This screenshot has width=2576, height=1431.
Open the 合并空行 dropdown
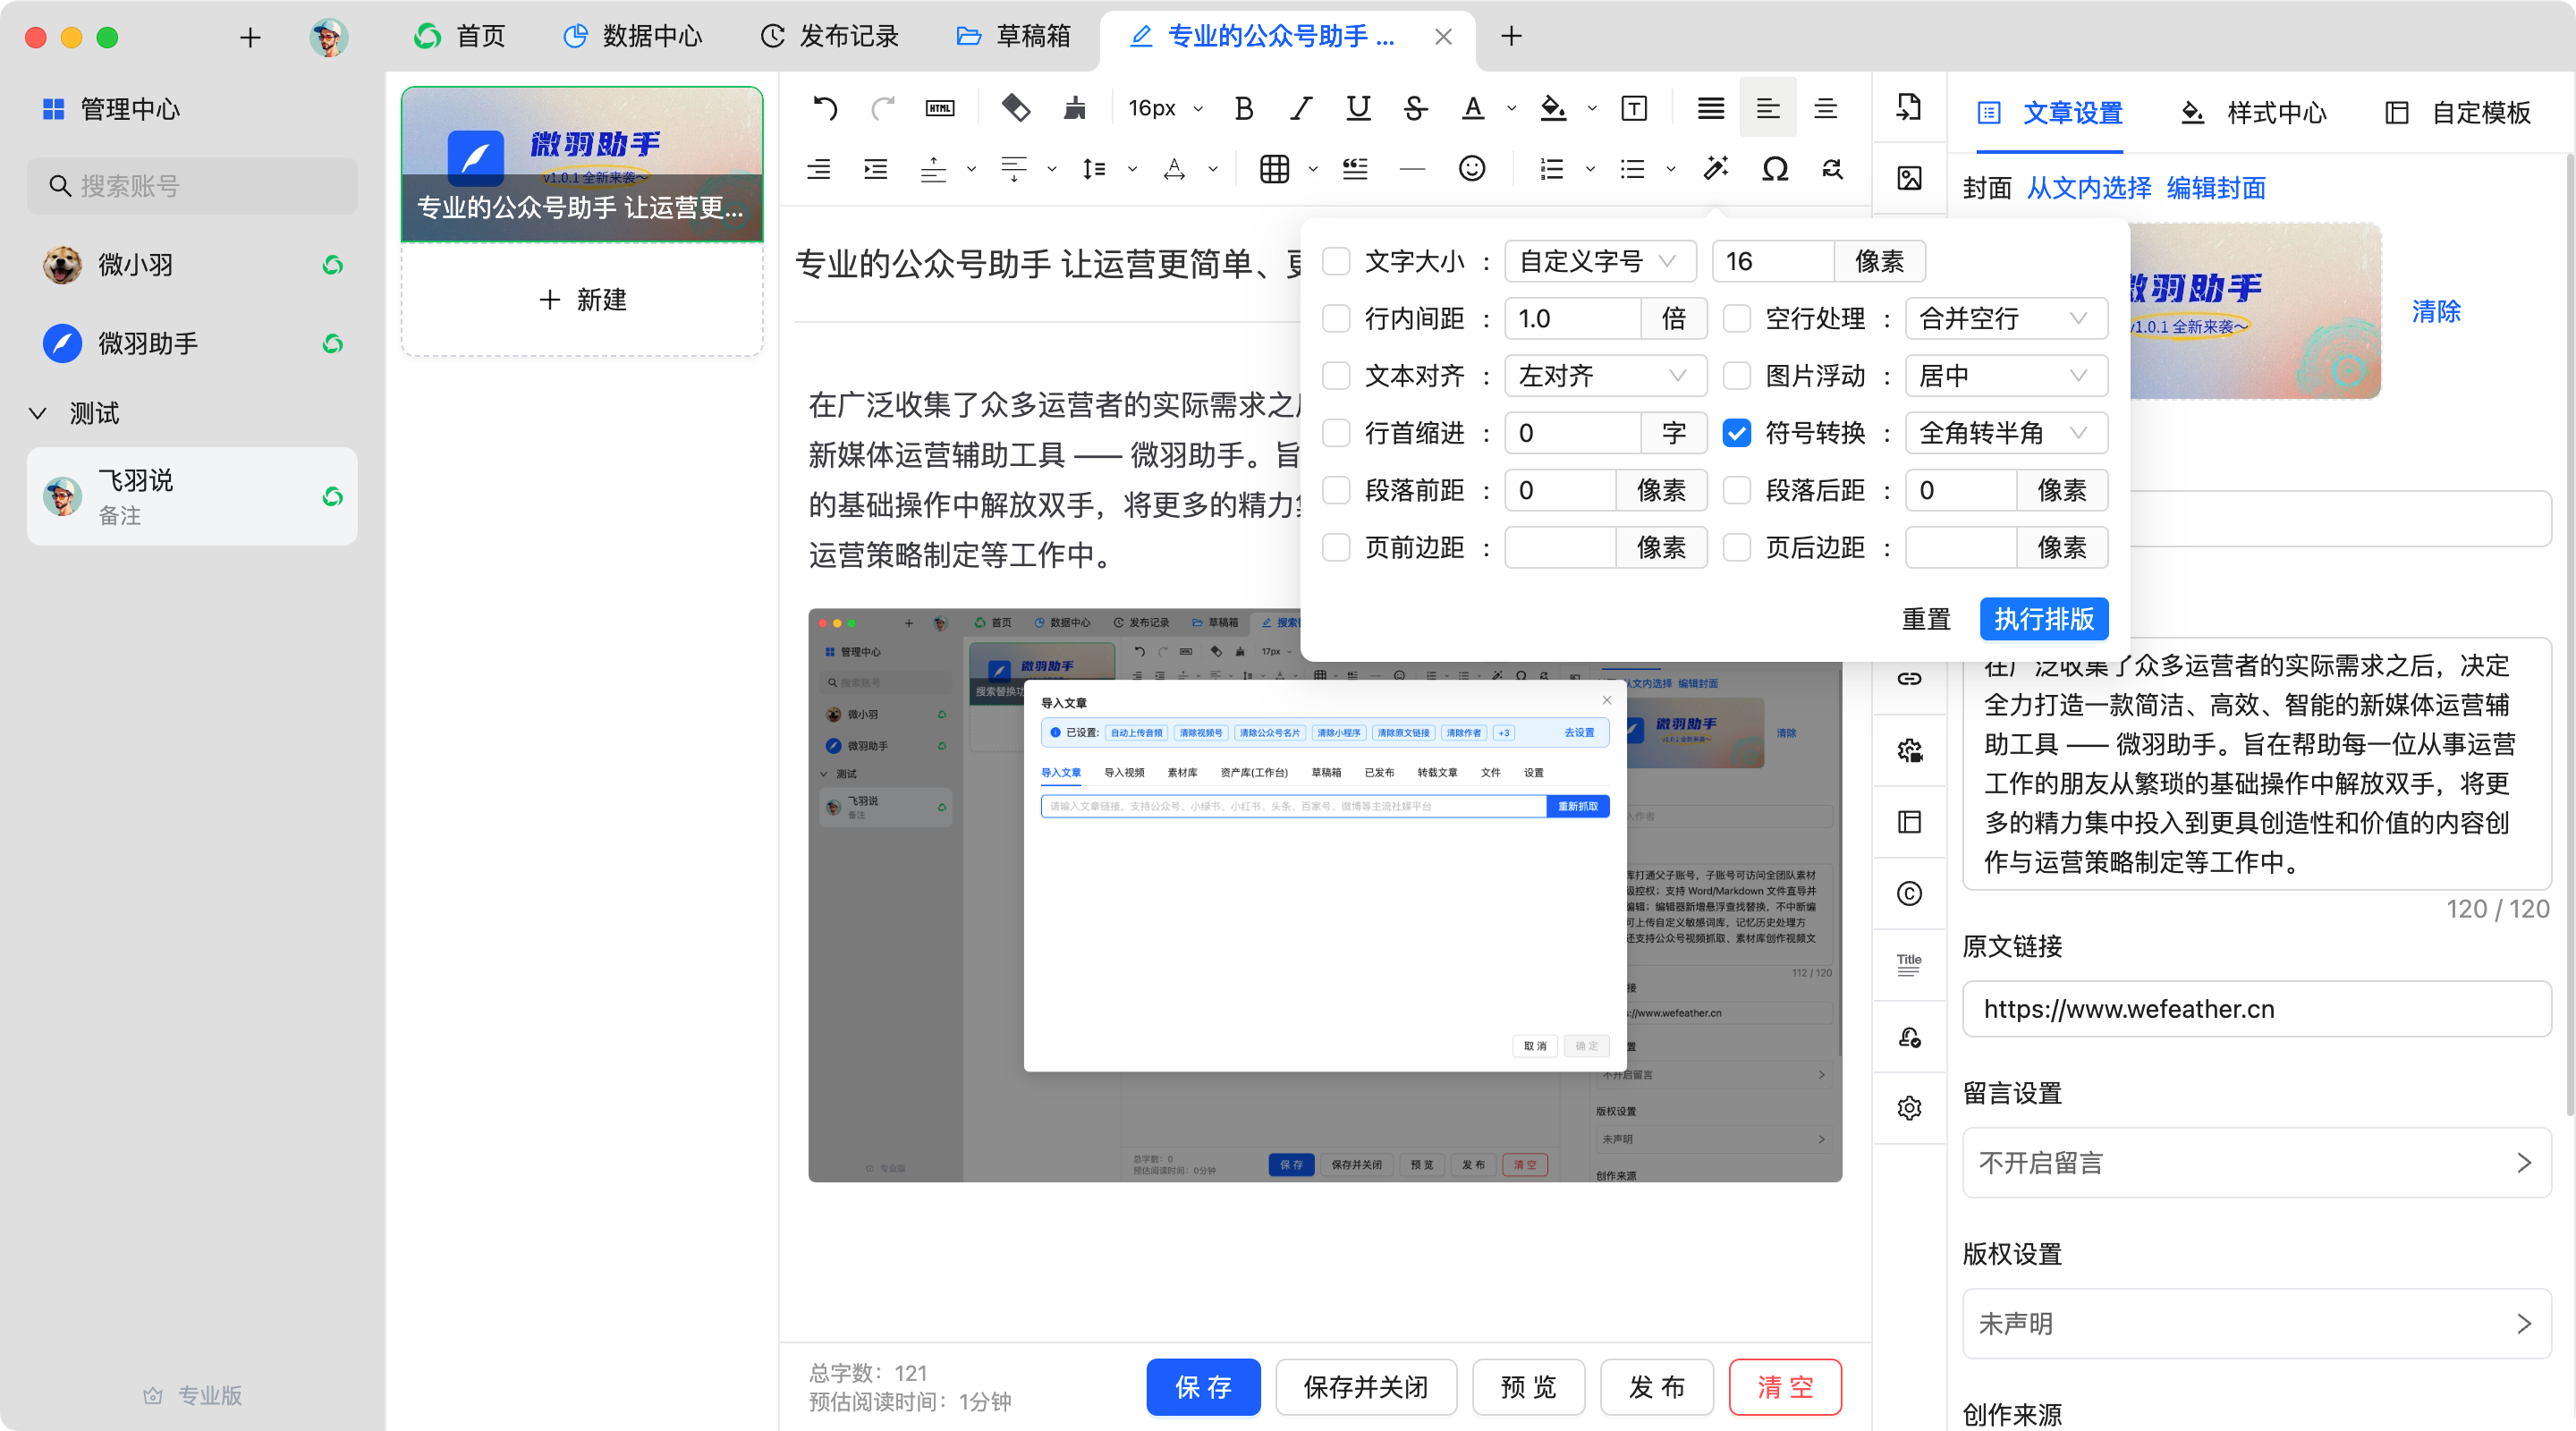(2006, 318)
